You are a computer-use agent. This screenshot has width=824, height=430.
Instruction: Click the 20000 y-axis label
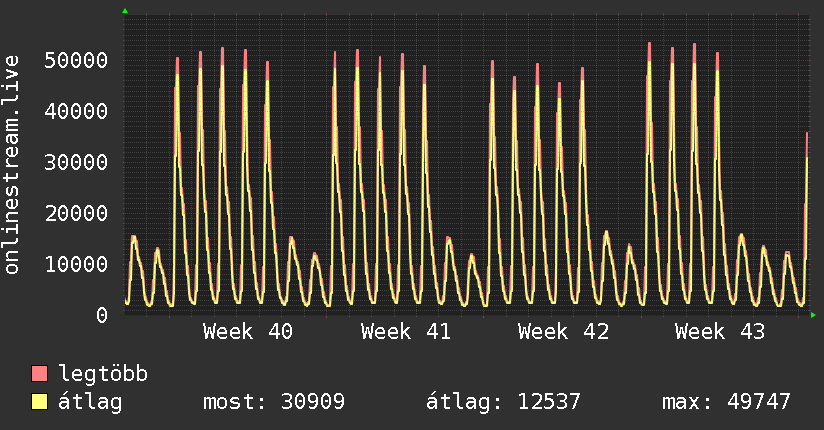[76, 213]
